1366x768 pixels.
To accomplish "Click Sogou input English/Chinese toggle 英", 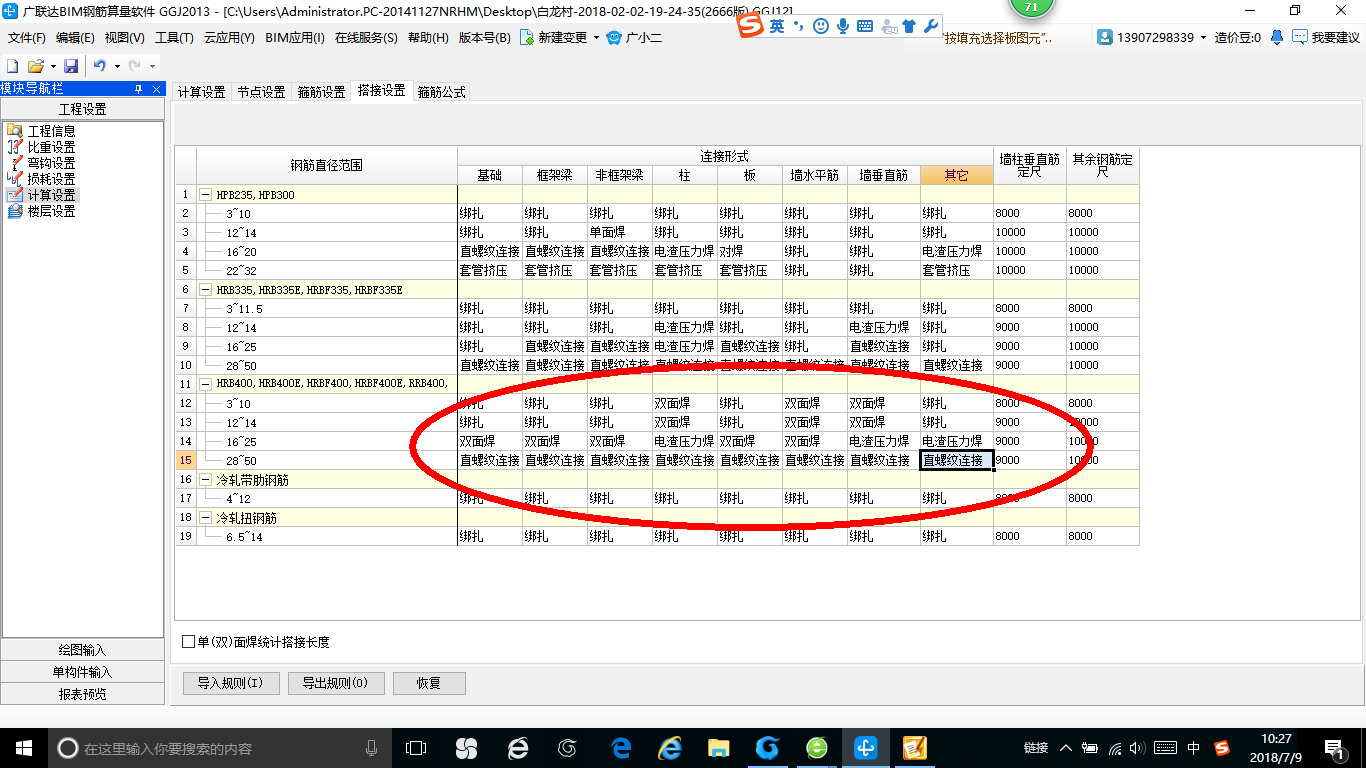I will click(x=777, y=26).
